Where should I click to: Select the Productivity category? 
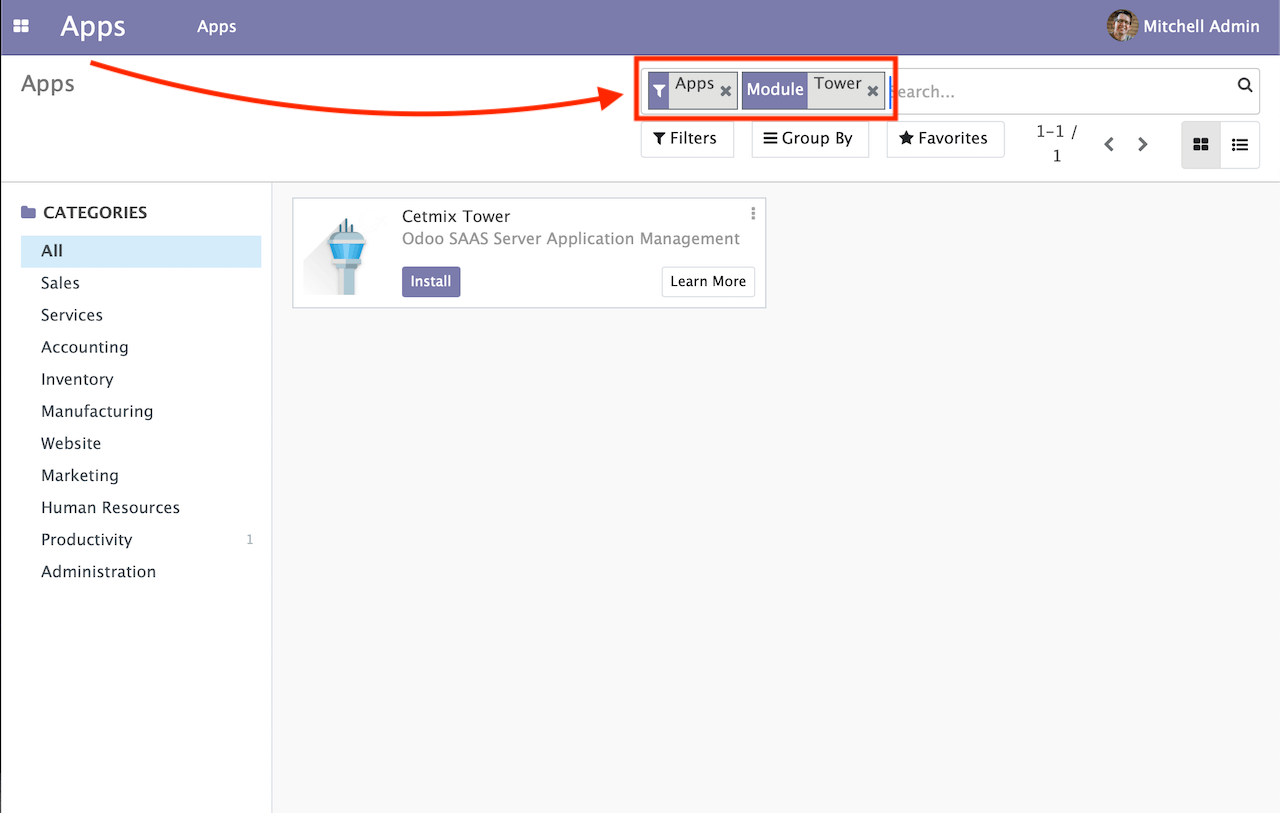(141, 539)
